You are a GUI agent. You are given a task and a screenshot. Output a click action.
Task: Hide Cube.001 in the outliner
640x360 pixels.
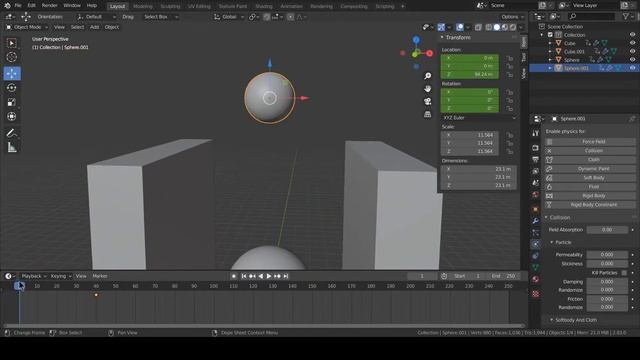(x=632, y=51)
